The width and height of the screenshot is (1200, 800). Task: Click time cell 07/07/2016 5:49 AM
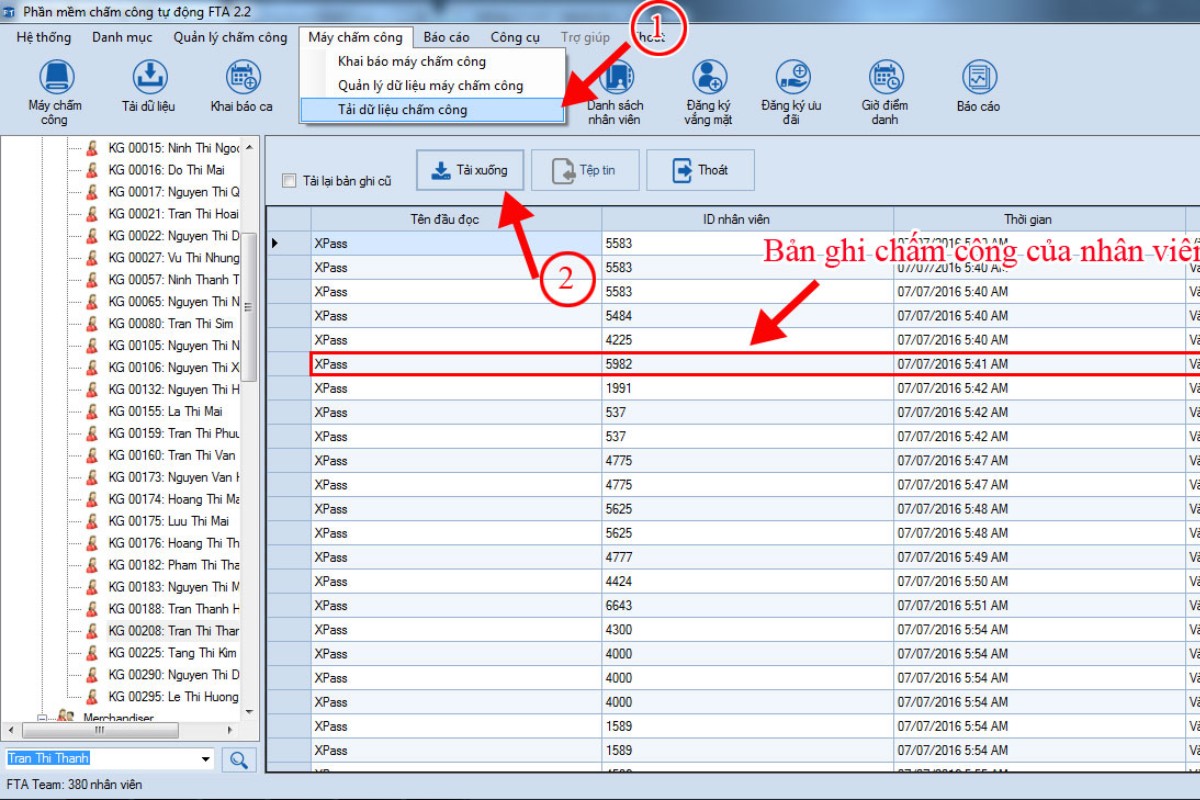(1039, 557)
